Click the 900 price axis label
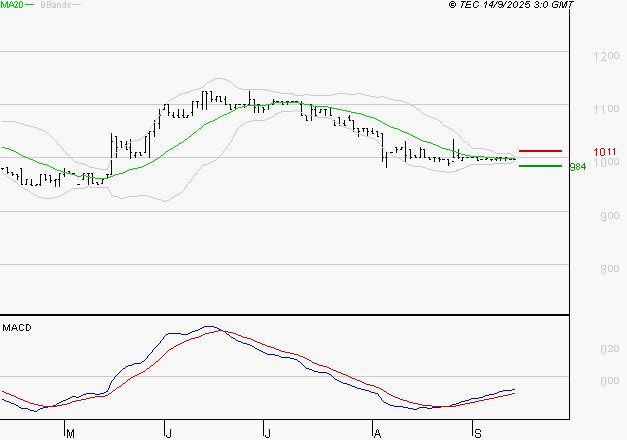 point(610,216)
